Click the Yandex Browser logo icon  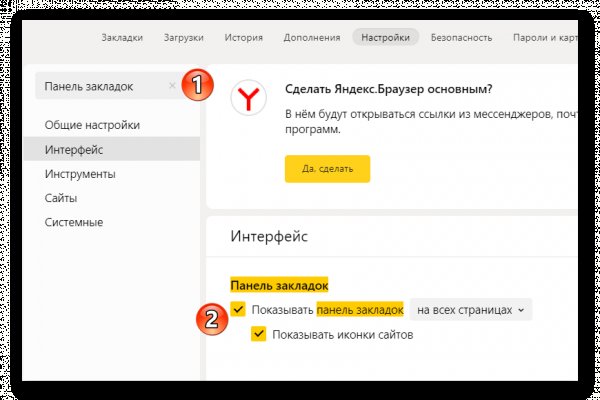click(x=248, y=98)
